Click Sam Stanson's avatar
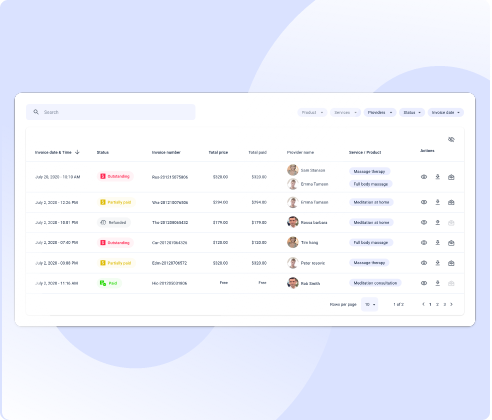492x420 pixels. 293,170
